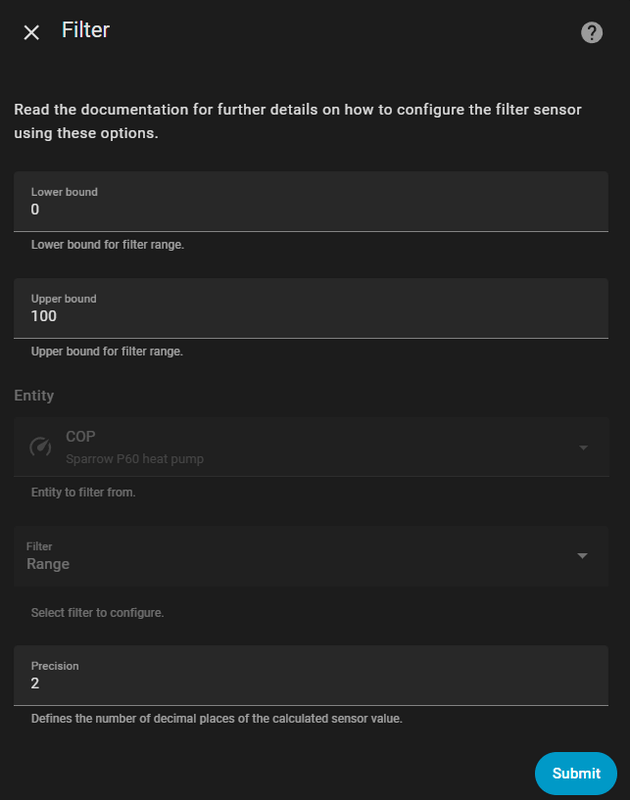Click the Entity section header
Viewport: 630px width, 800px height.
(x=34, y=396)
